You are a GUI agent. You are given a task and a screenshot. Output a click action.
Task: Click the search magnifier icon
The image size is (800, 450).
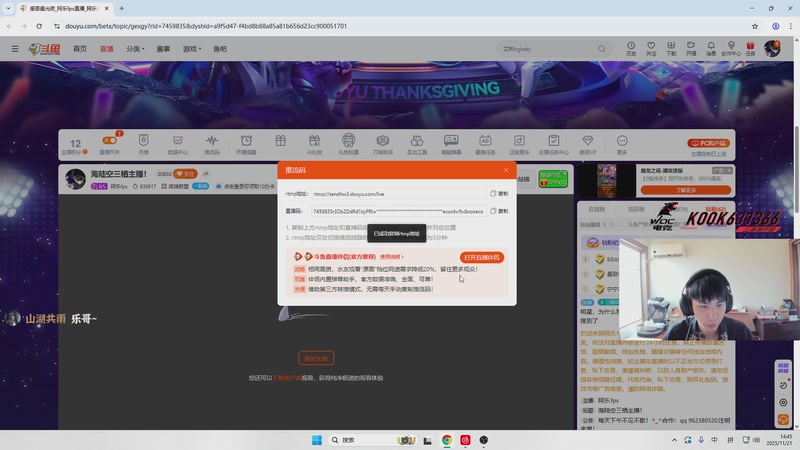[602, 49]
